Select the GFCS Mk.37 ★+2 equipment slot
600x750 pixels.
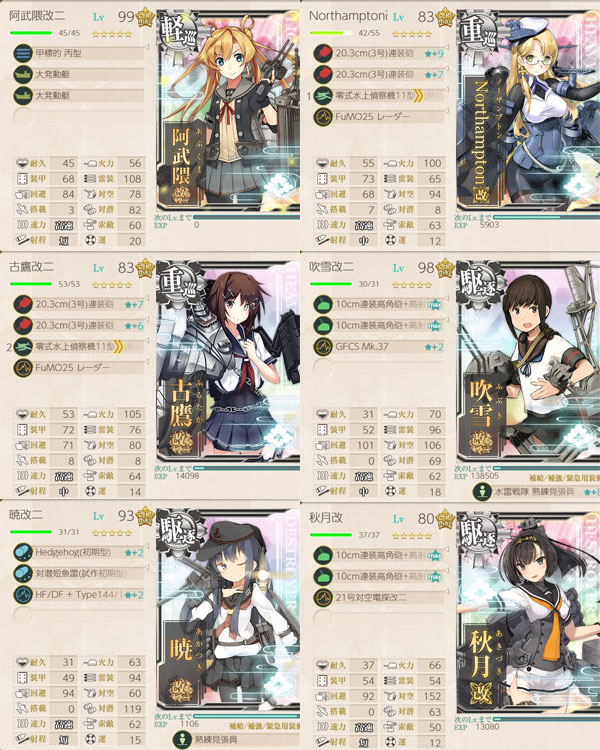[x=379, y=346]
